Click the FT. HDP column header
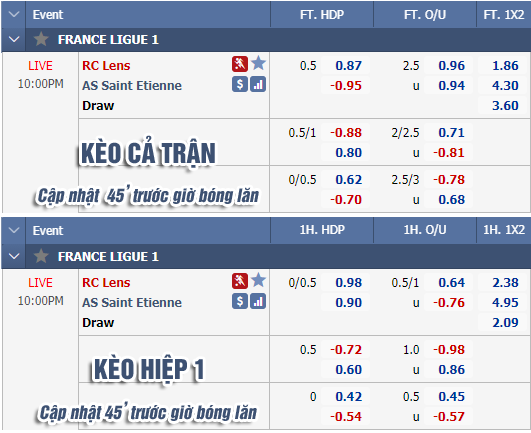531x433 pixels. (x=322, y=15)
